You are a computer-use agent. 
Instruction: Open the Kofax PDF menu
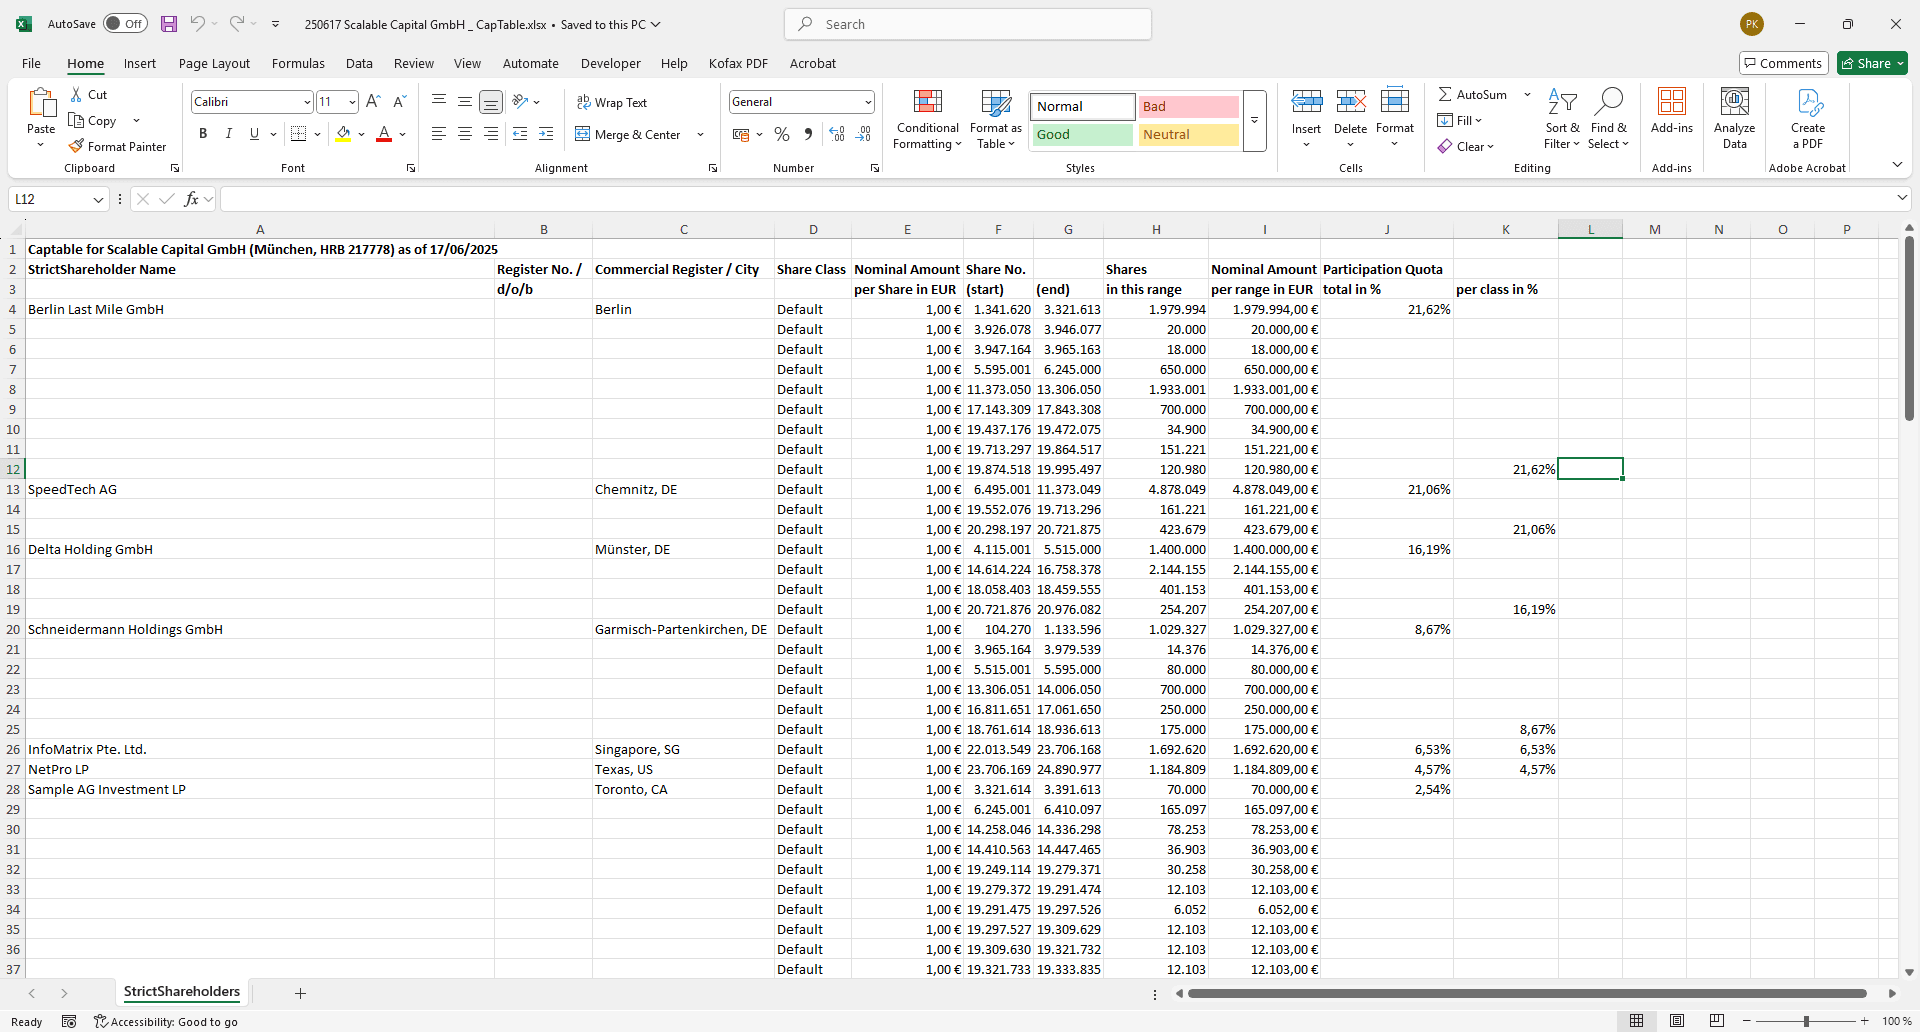(x=738, y=63)
